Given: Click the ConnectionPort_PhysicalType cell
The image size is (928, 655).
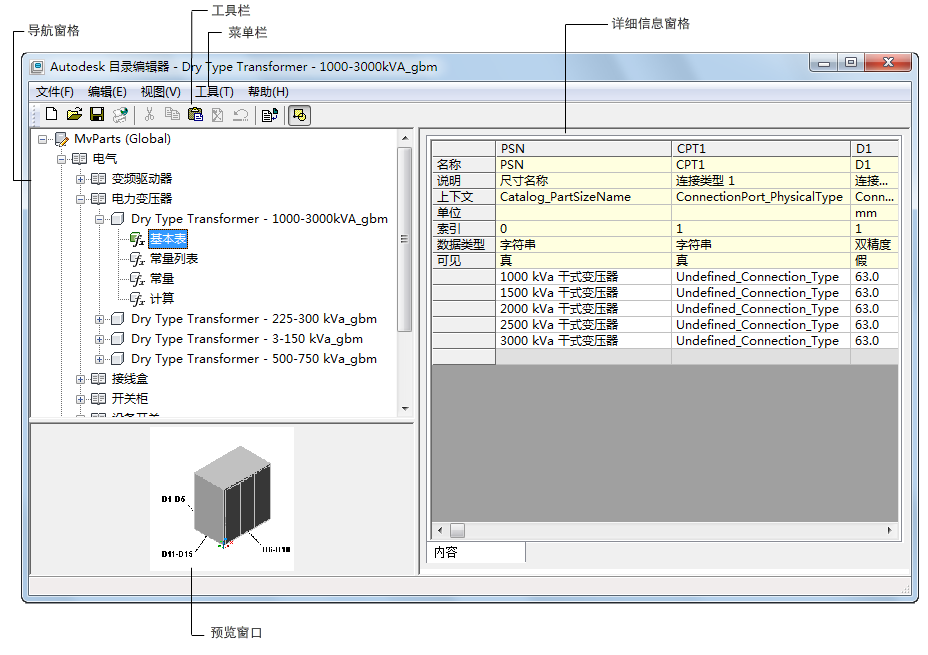Looking at the screenshot, I should coord(761,196).
